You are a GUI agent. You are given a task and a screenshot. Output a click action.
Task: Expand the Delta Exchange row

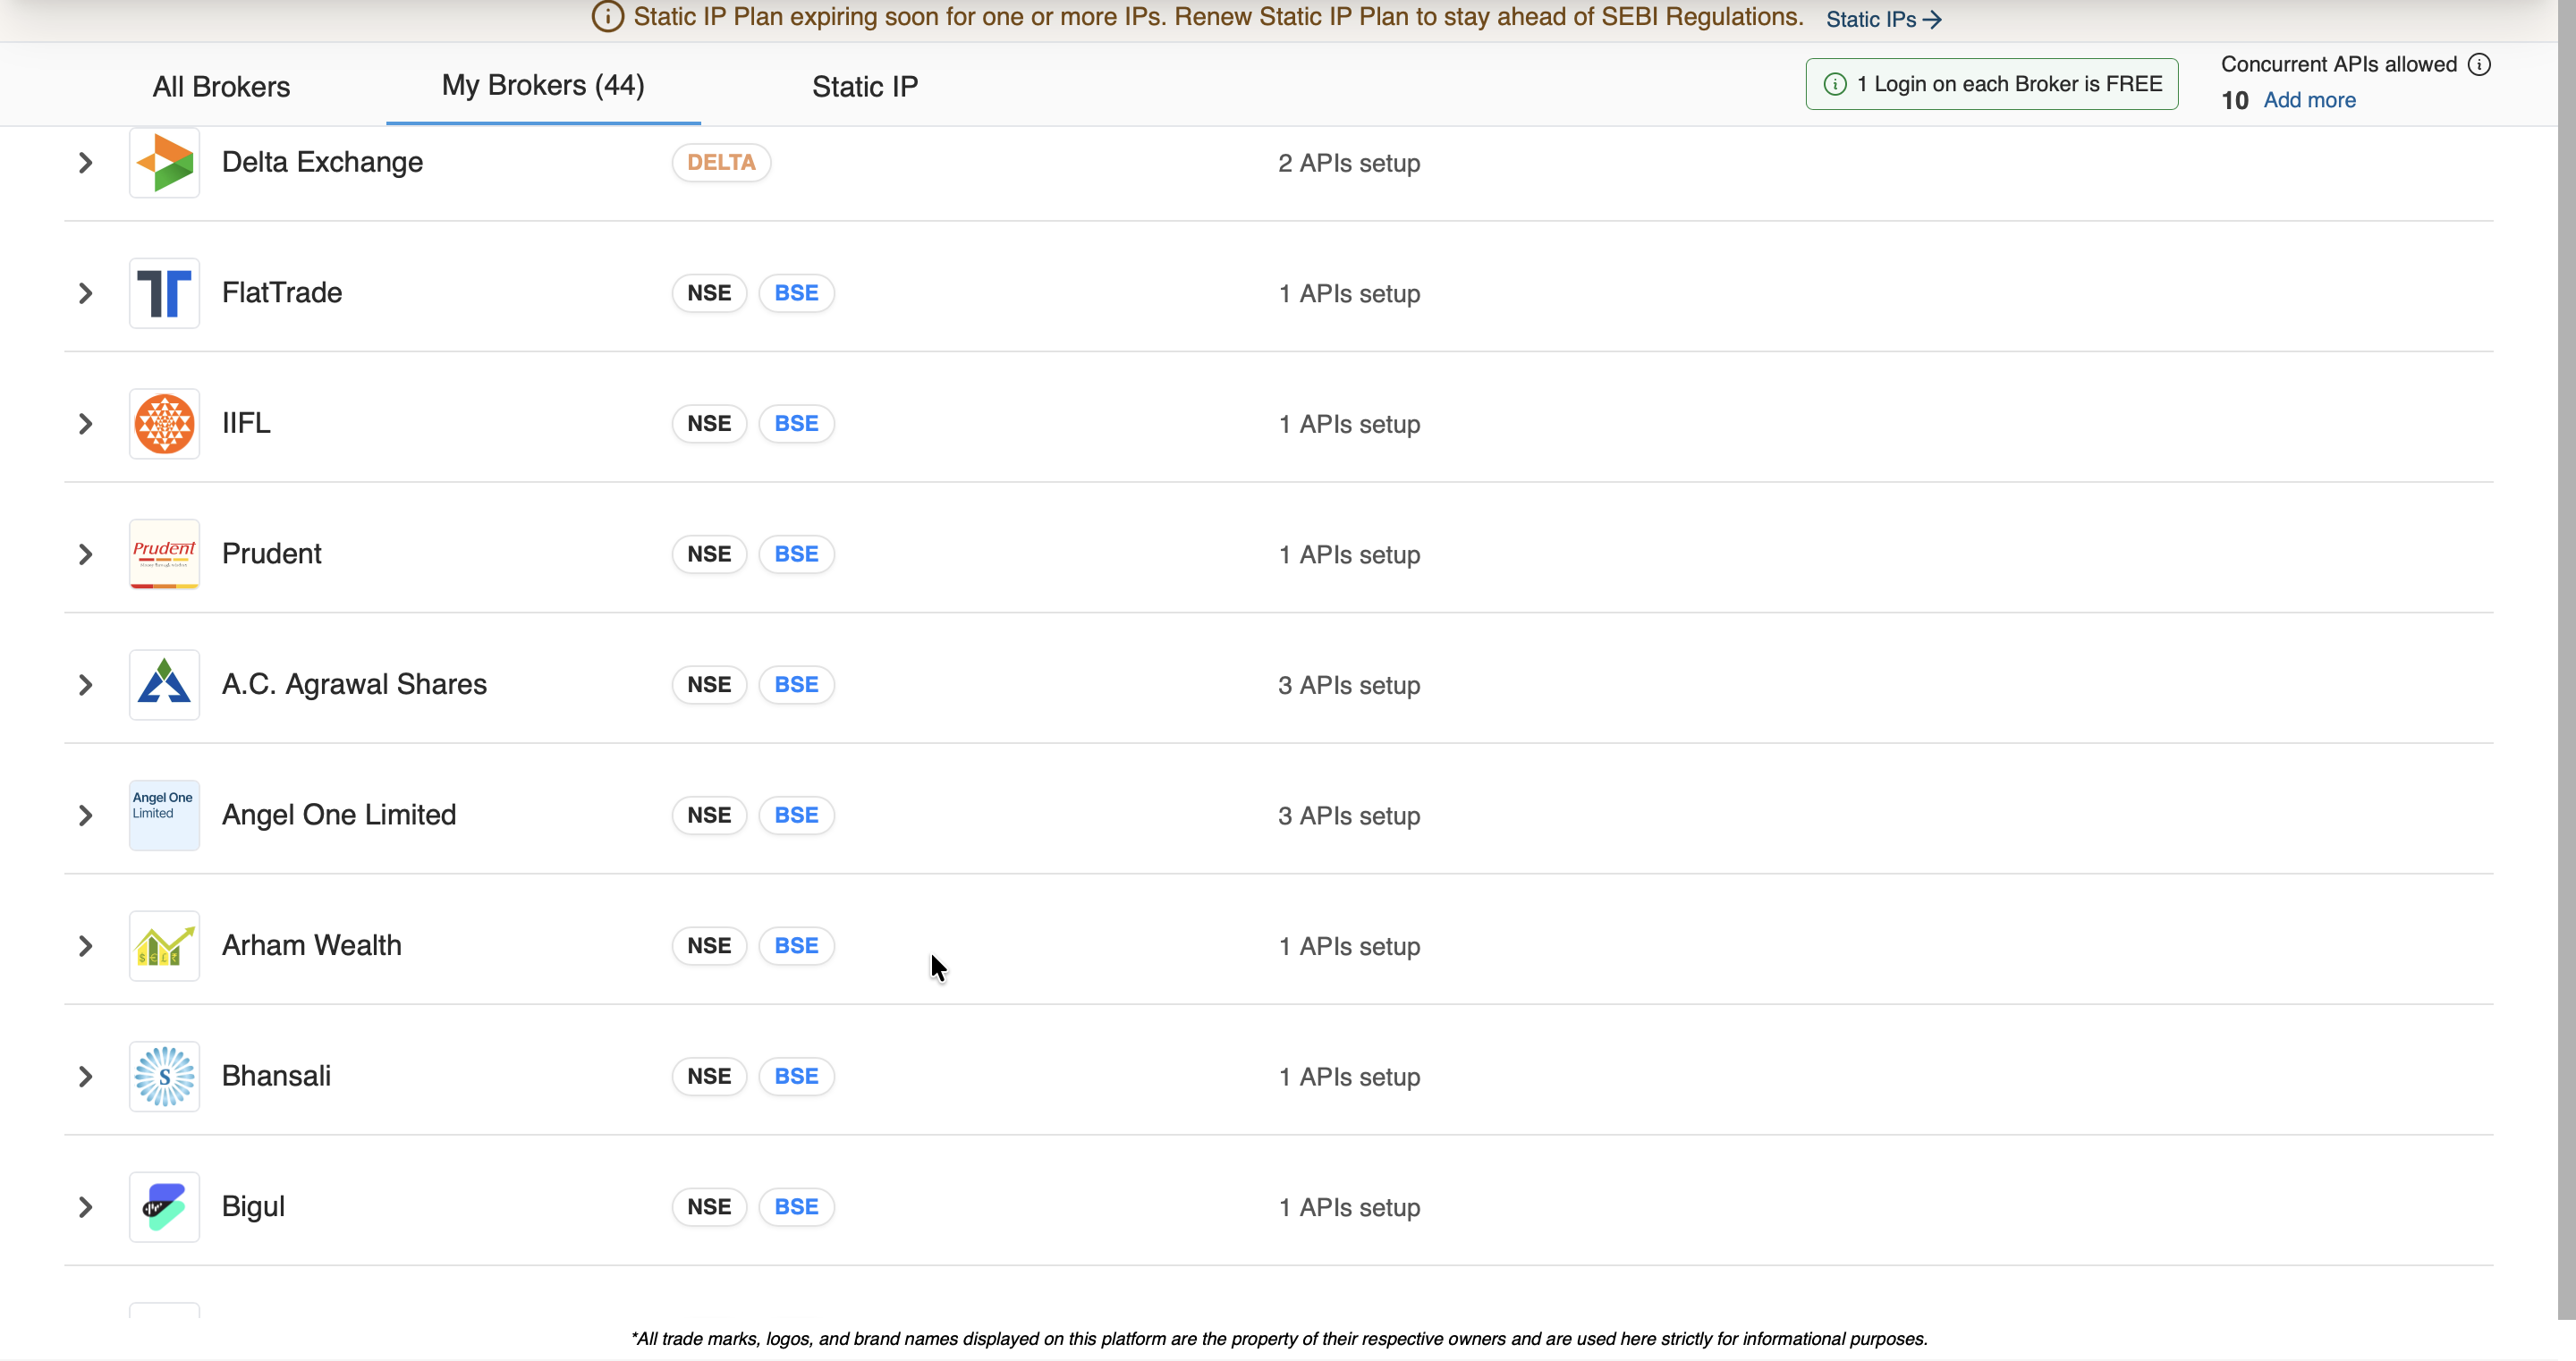click(86, 163)
